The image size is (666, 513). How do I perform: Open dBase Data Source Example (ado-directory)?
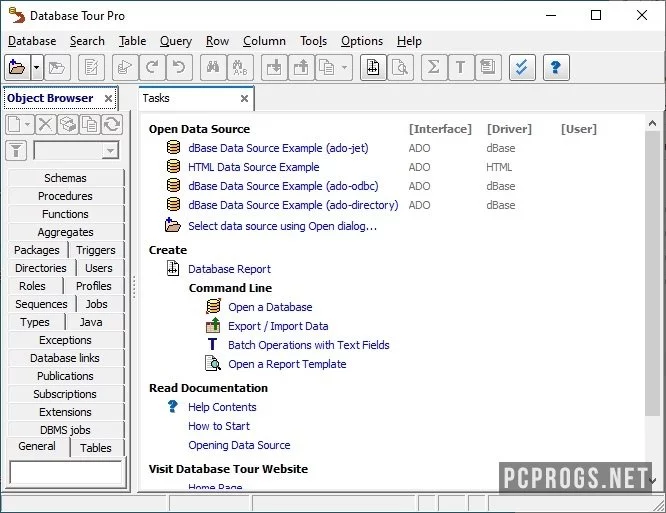[x=293, y=205]
